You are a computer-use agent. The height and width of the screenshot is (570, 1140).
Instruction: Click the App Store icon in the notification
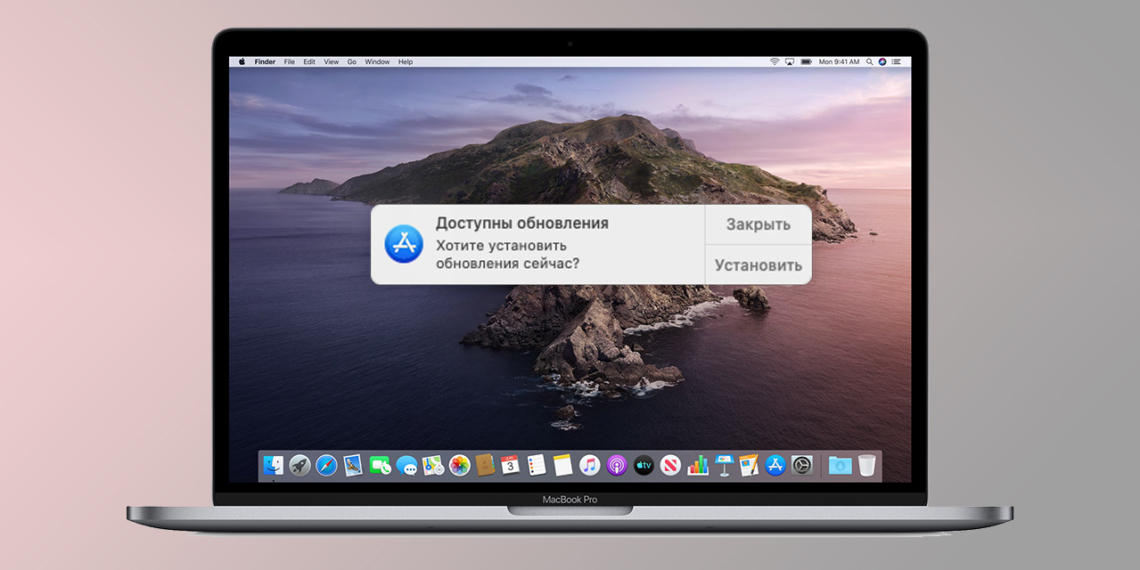(404, 244)
